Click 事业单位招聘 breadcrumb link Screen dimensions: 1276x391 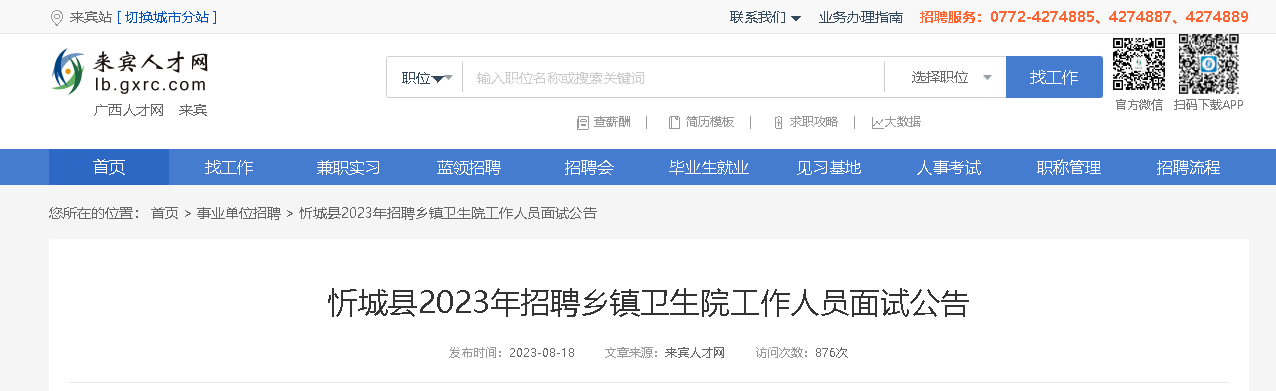coord(238,213)
